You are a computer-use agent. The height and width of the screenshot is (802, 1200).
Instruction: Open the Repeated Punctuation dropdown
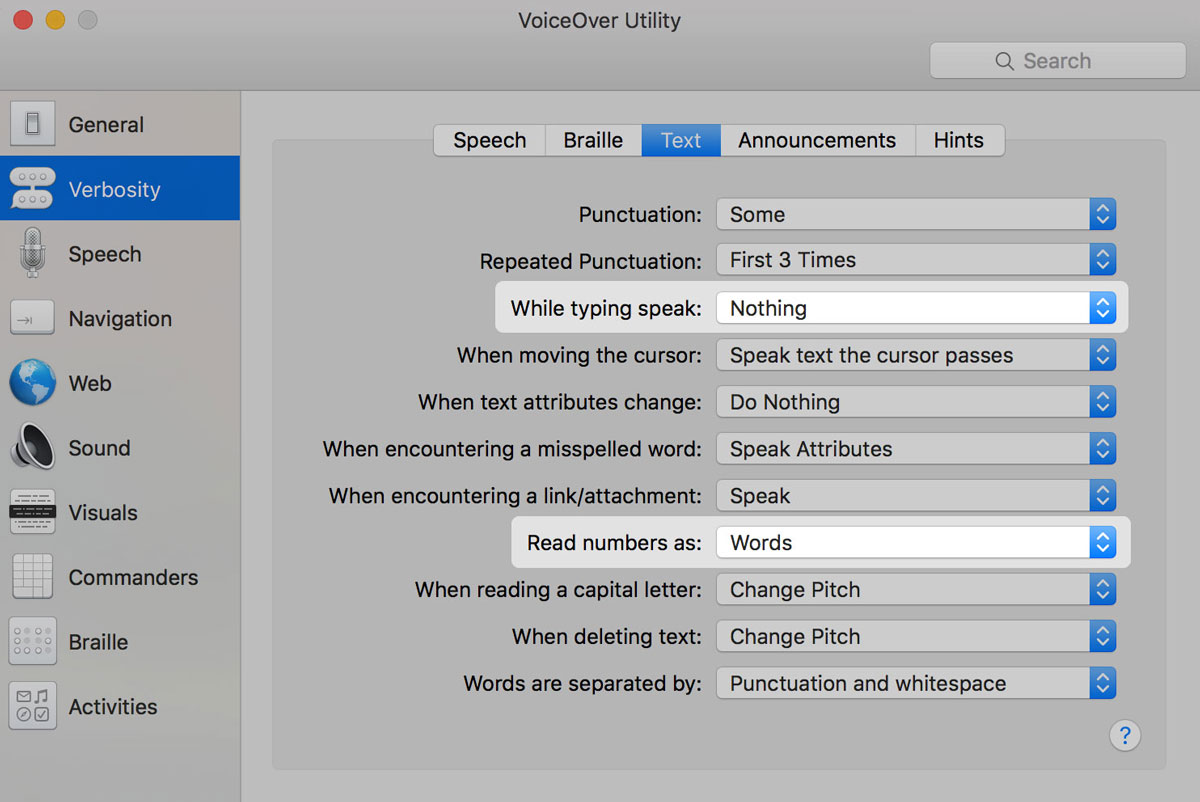915,260
